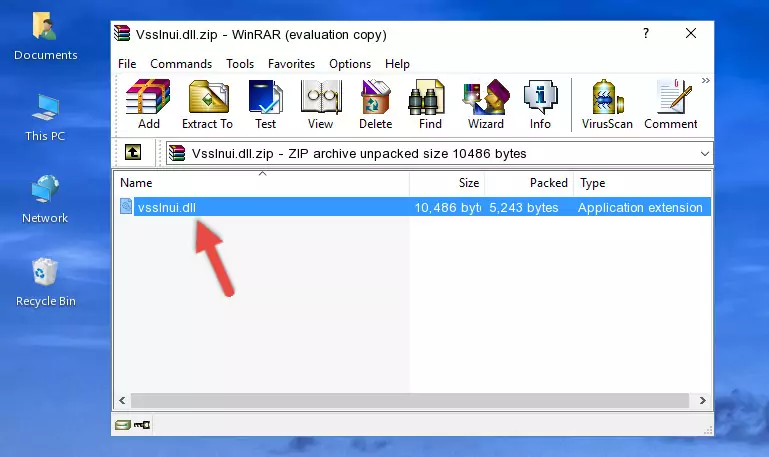This screenshot has width=769, height=457.
Task: Open the Commands menu
Action: 181,64
